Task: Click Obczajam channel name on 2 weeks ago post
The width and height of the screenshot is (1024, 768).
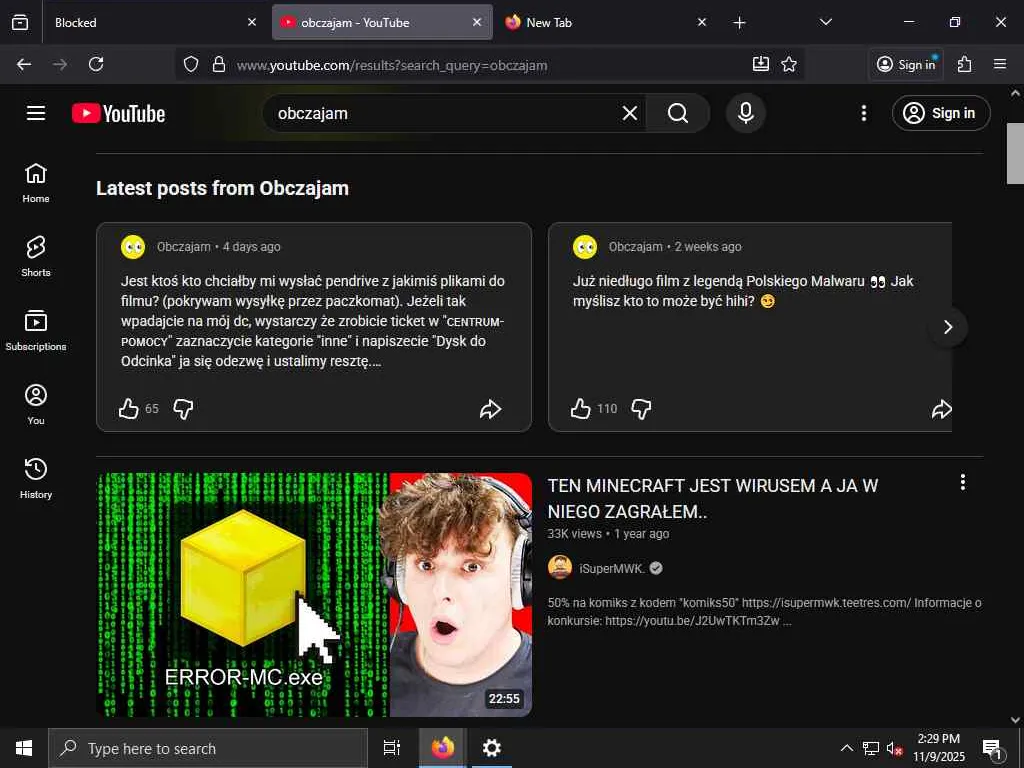Action: click(635, 247)
